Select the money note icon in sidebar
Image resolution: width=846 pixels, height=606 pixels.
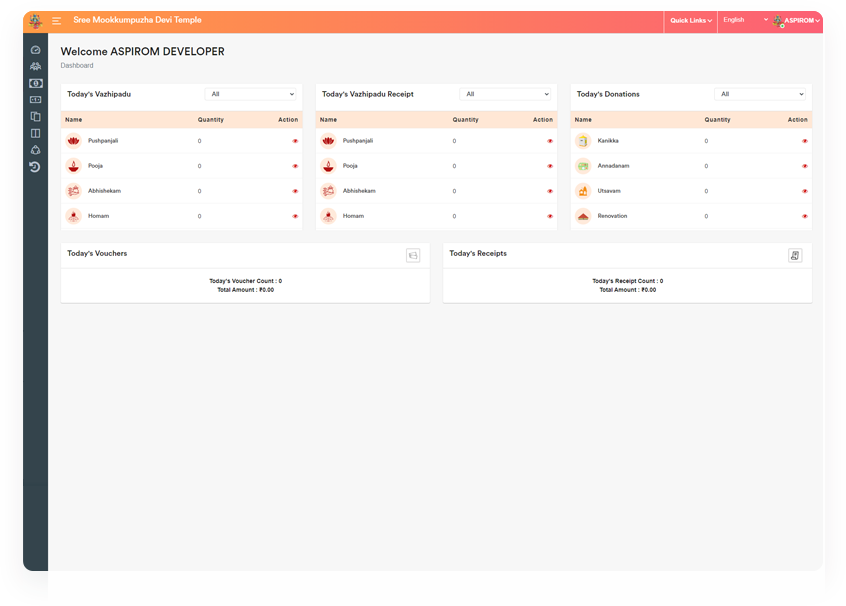pyautogui.click(x=36, y=83)
